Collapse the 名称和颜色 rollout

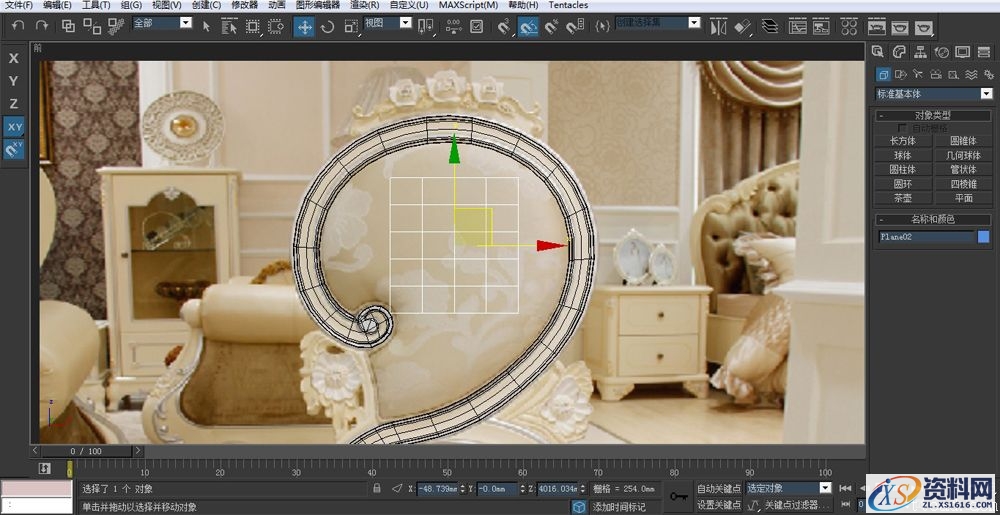(933, 219)
